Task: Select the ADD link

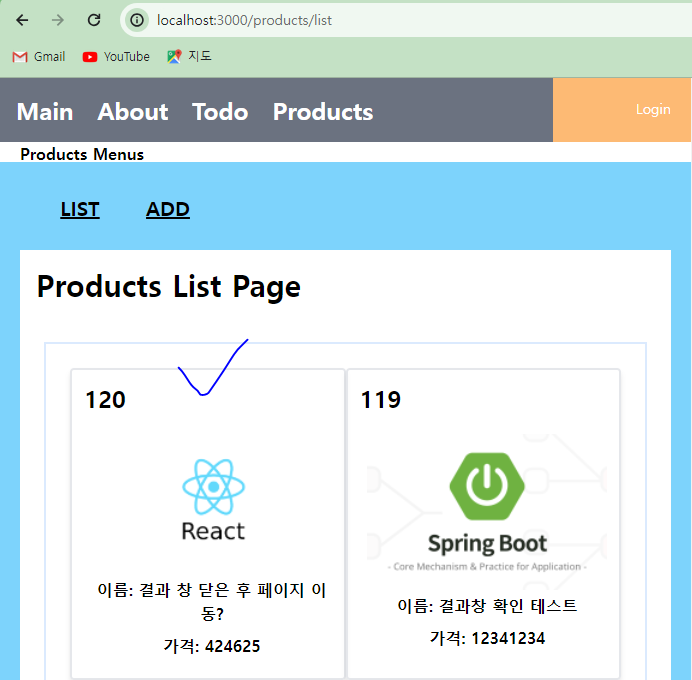Action: 168,209
